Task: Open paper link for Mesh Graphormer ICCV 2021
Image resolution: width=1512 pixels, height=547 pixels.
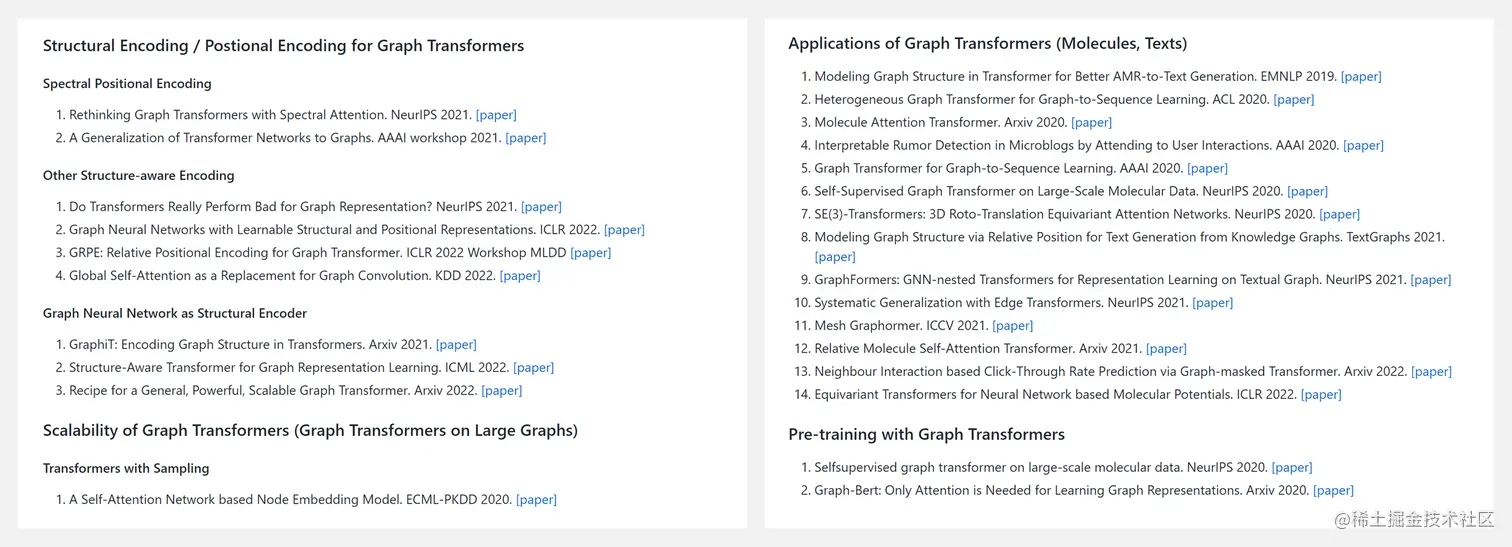Action: [x=1013, y=326]
